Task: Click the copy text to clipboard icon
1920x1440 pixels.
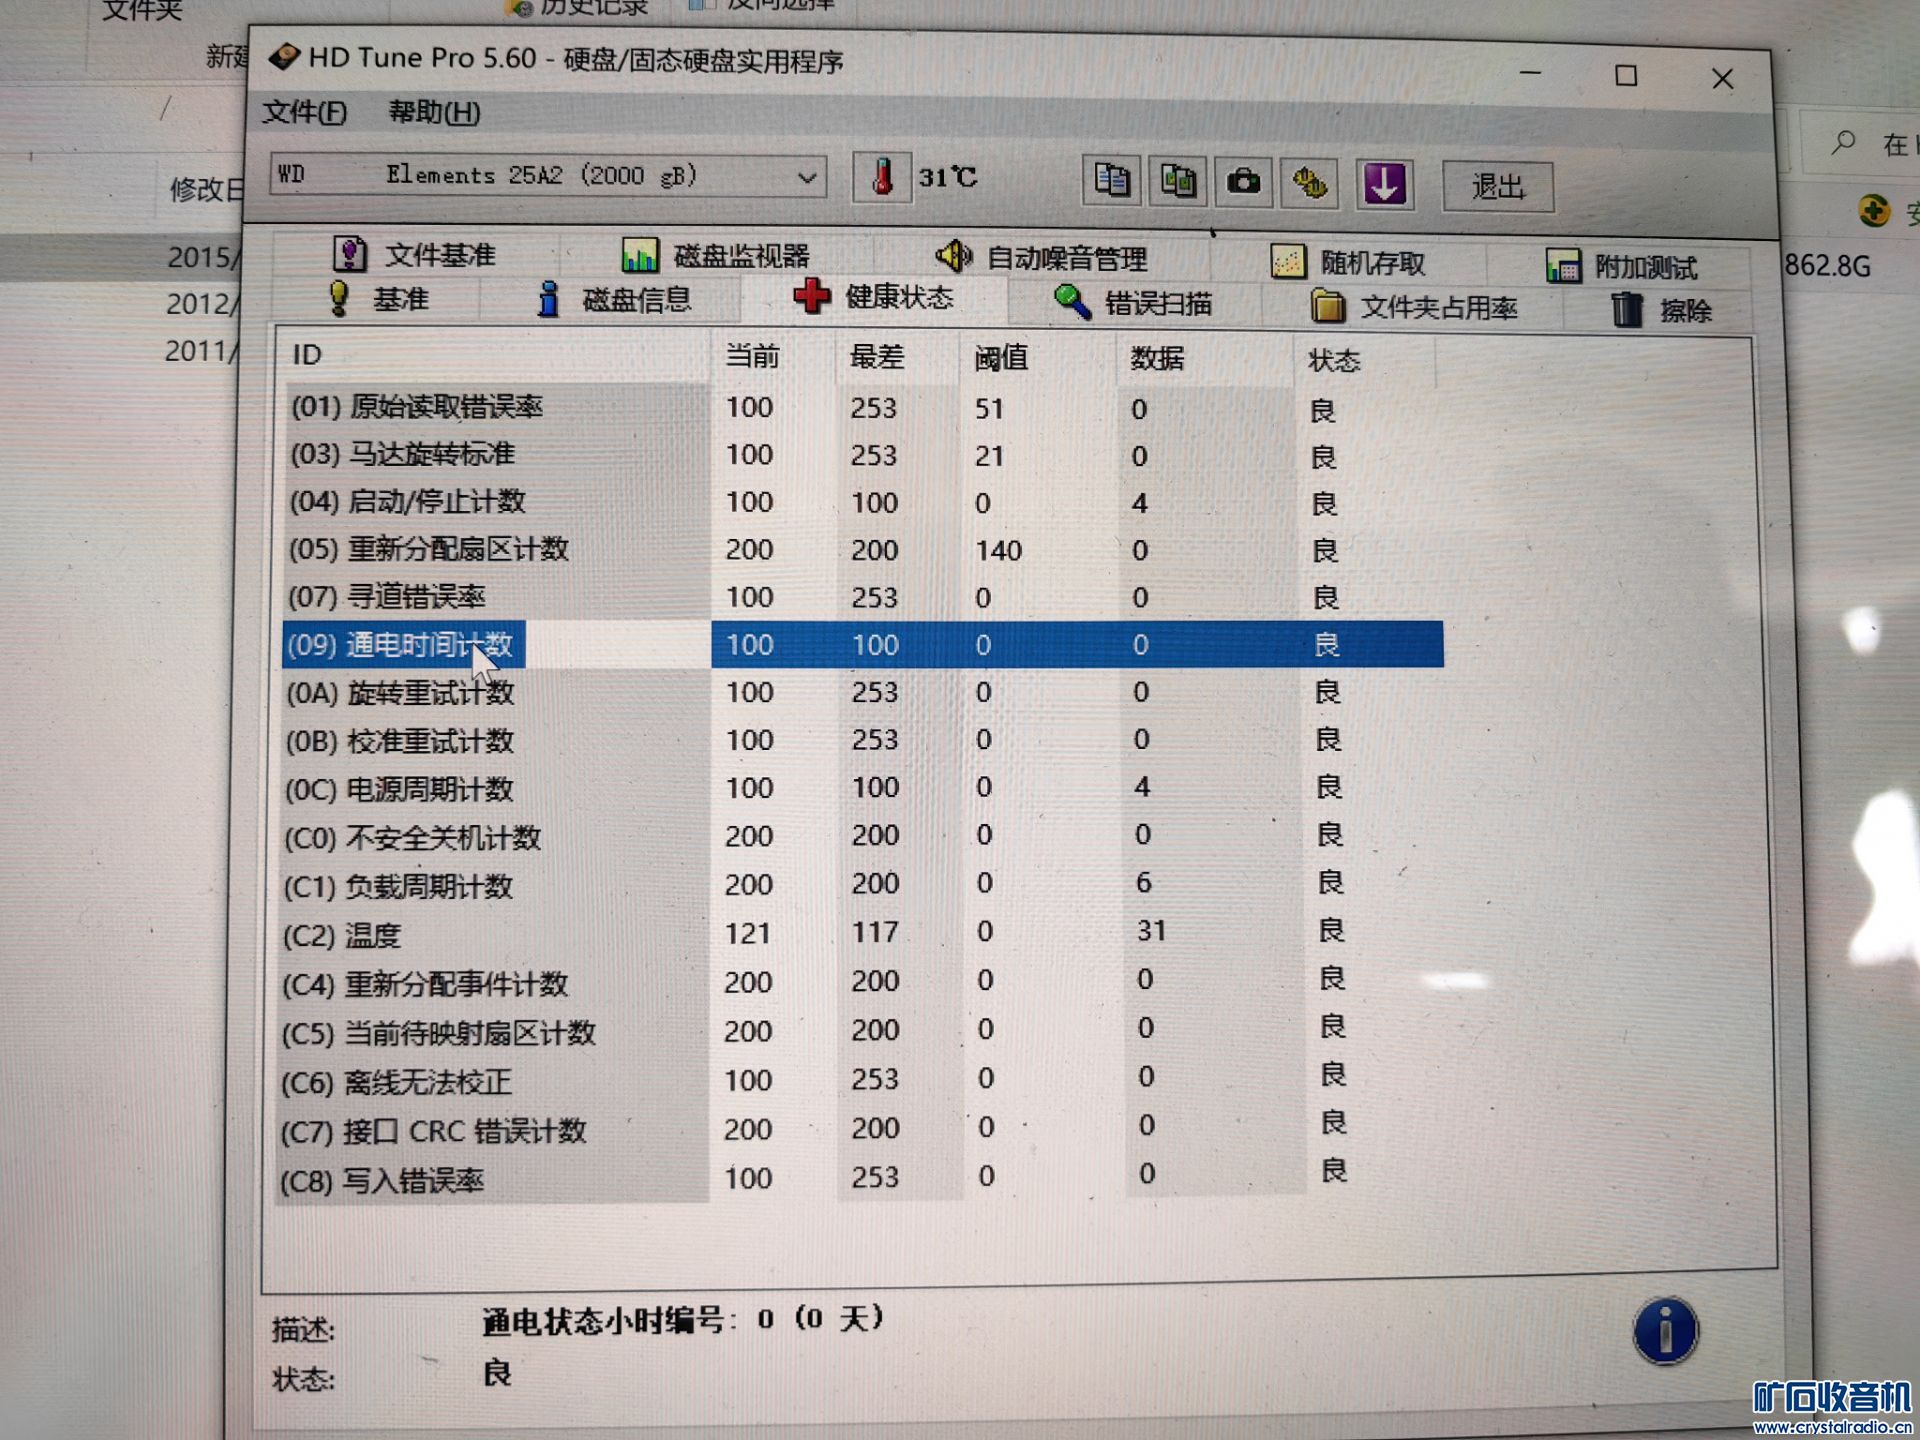Action: tap(1111, 181)
